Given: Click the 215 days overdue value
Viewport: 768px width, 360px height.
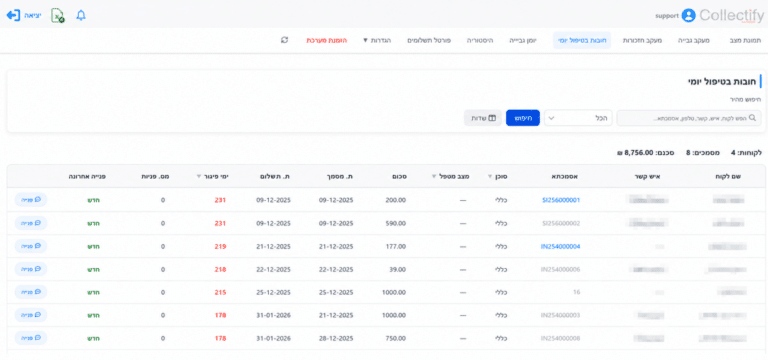Looking at the screenshot, I should 220,292.
